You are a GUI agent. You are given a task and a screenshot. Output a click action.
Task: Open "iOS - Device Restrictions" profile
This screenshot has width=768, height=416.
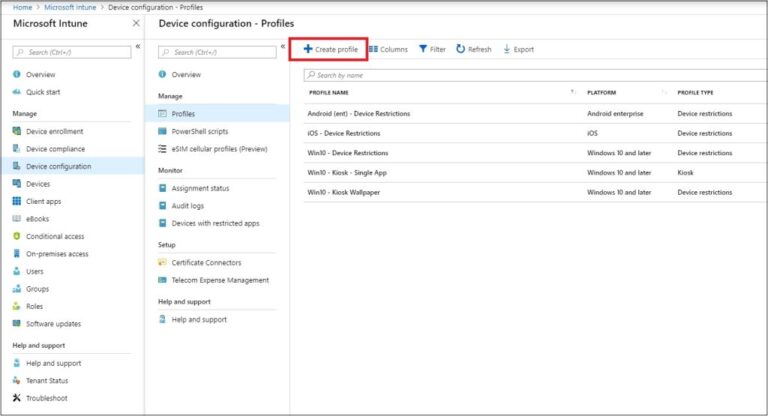click(344, 133)
